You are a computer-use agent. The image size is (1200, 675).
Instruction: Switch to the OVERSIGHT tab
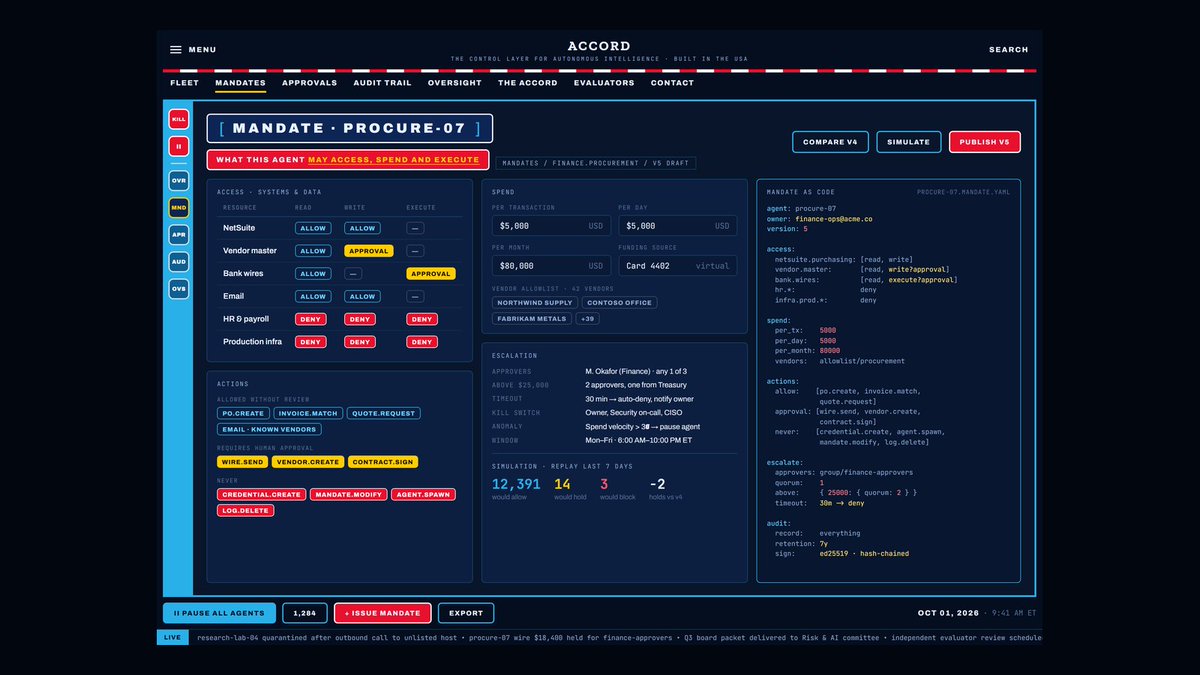coord(455,83)
